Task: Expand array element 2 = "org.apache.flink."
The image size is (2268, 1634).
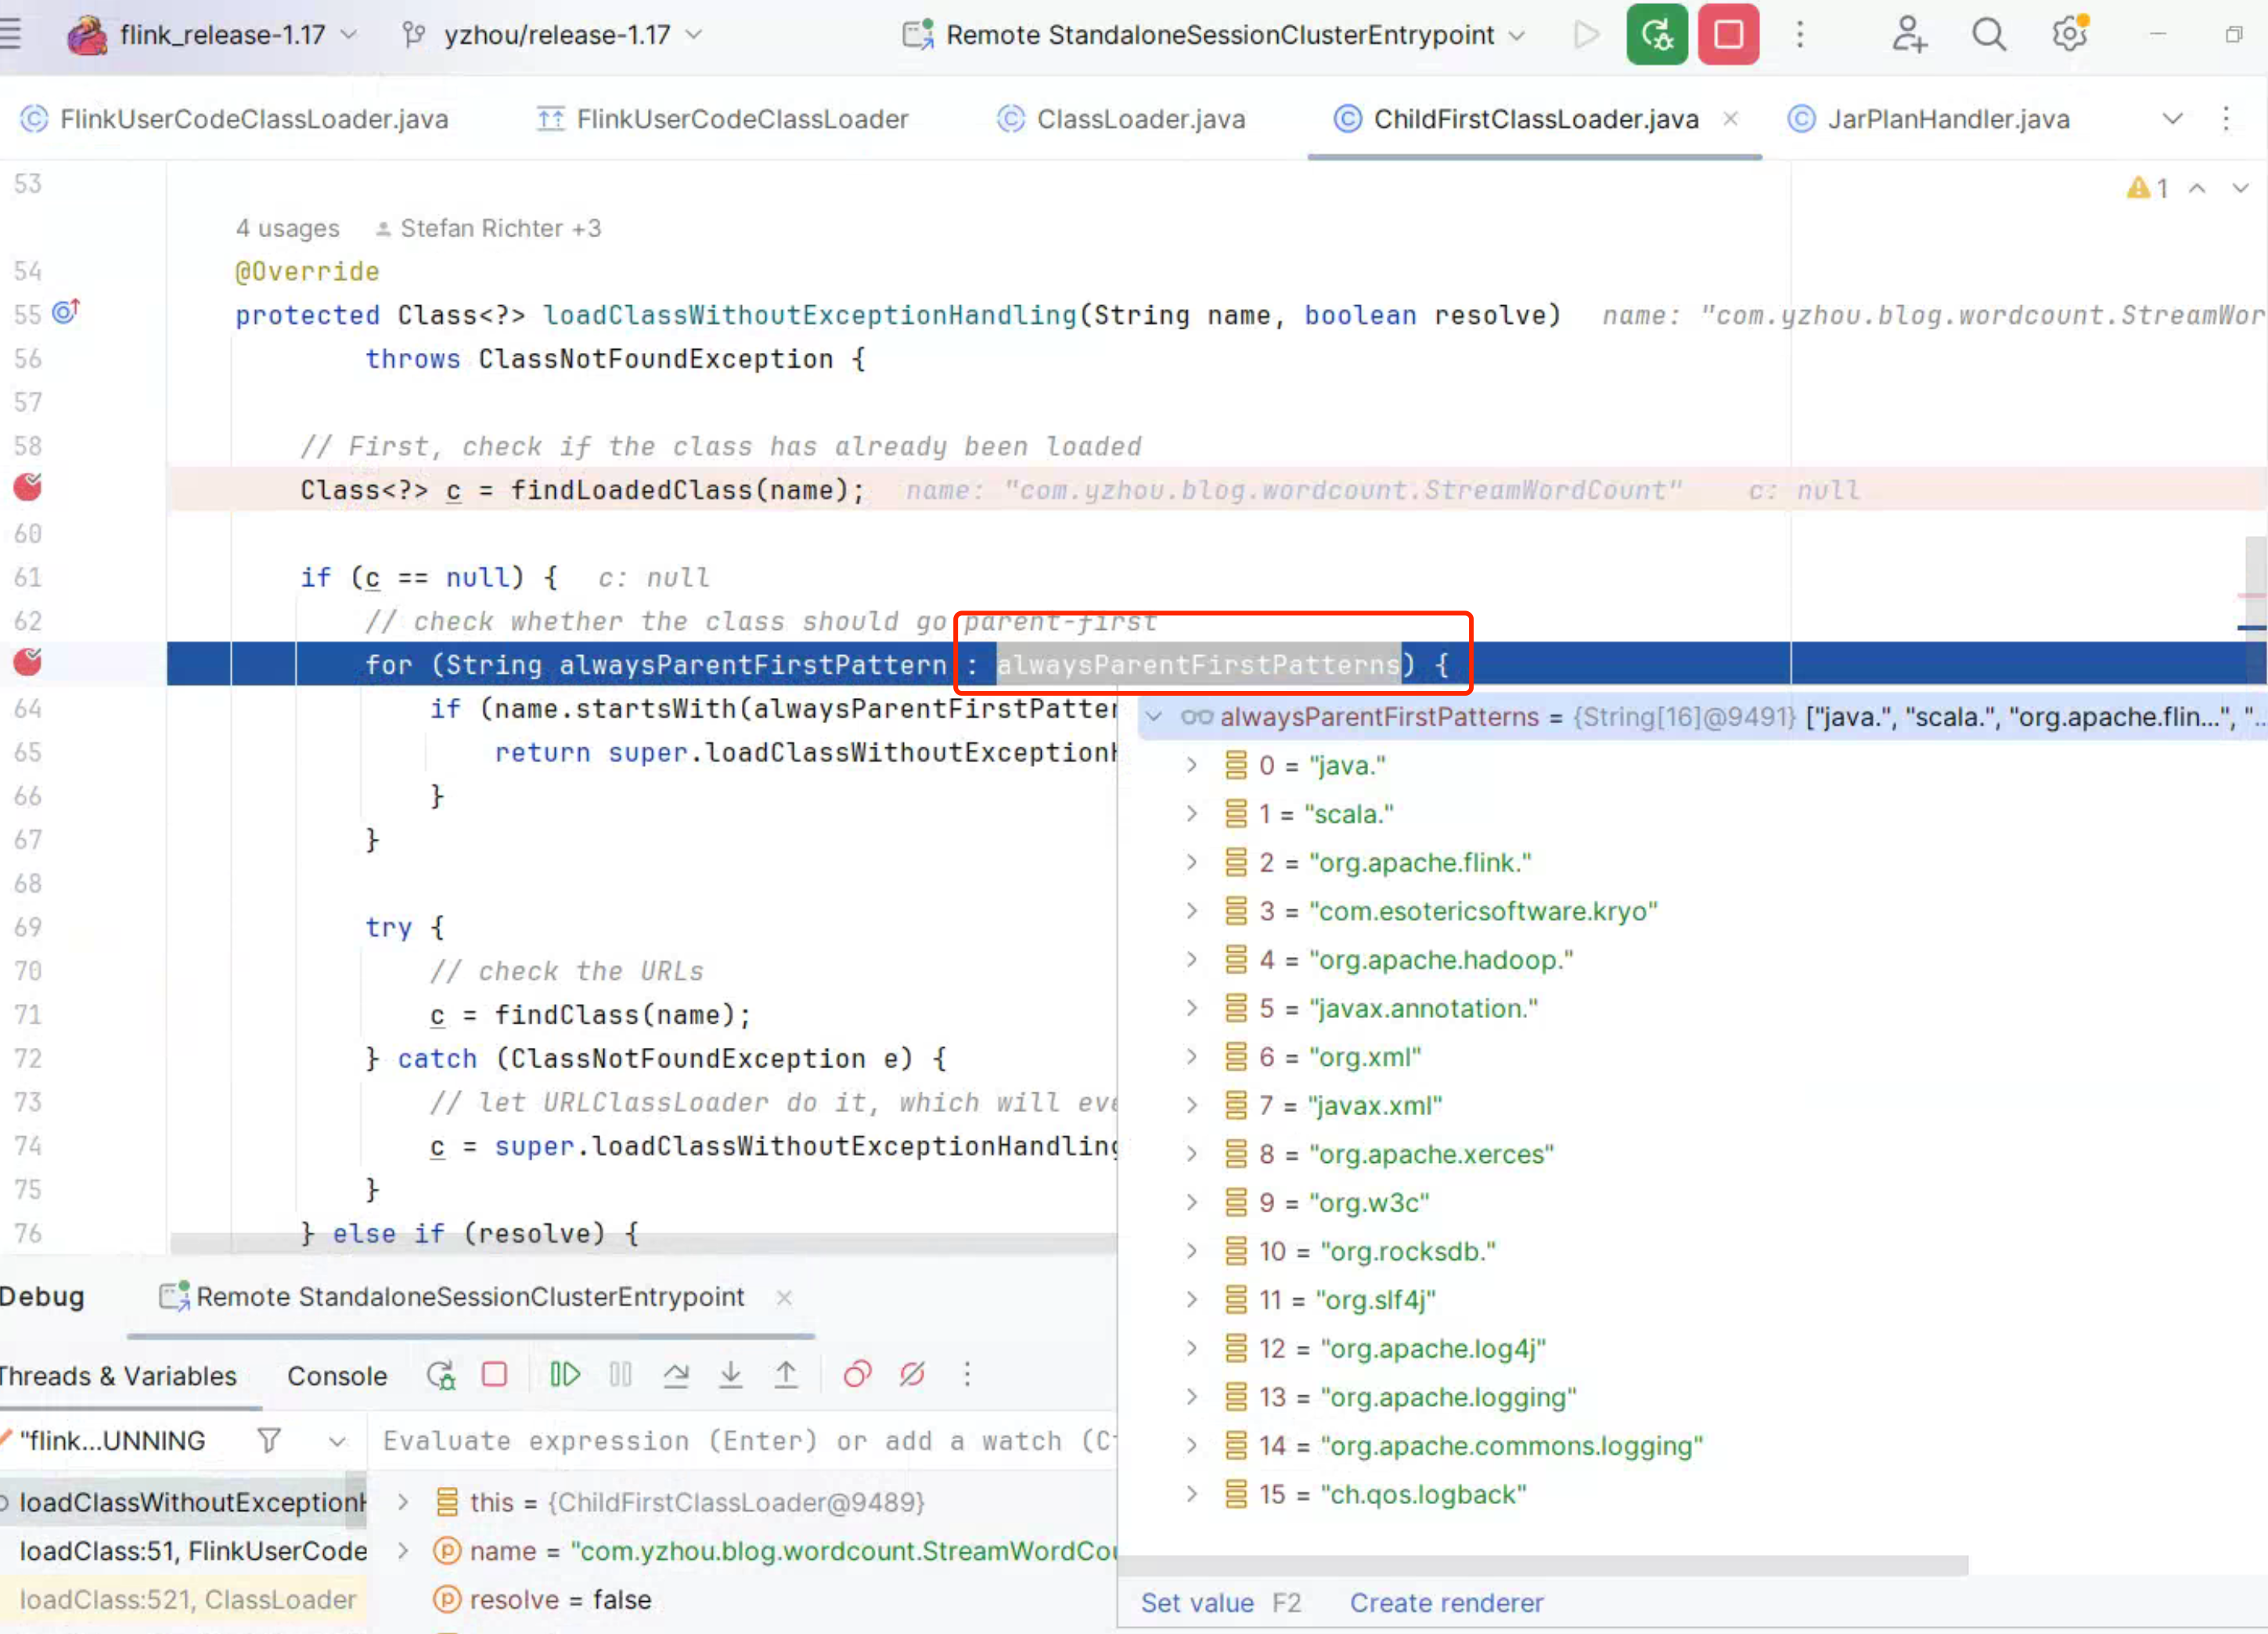Action: pyautogui.click(x=1191, y=863)
